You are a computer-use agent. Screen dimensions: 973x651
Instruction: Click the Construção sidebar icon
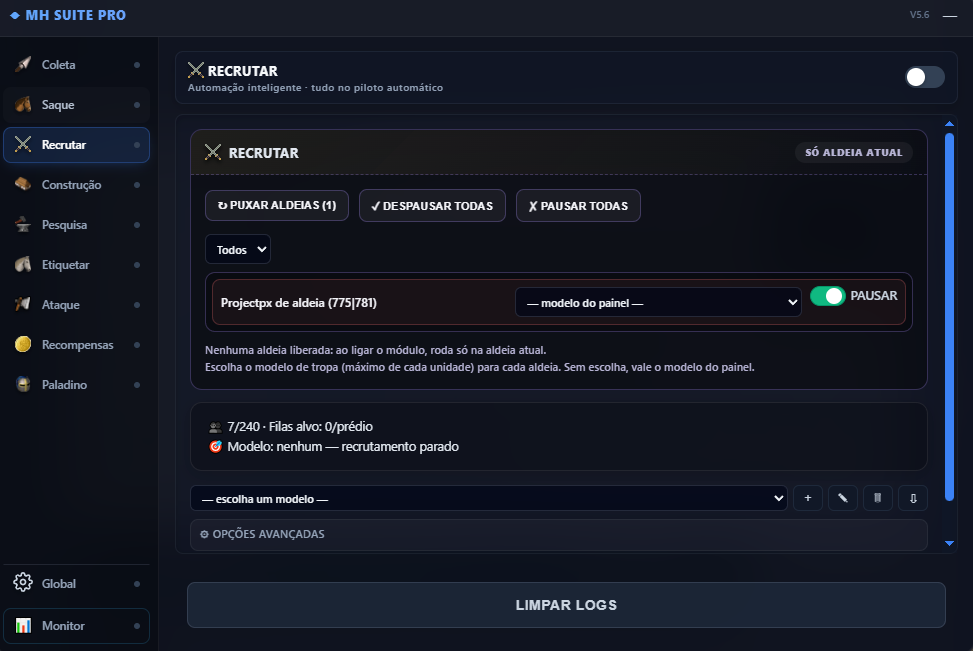(x=23, y=184)
